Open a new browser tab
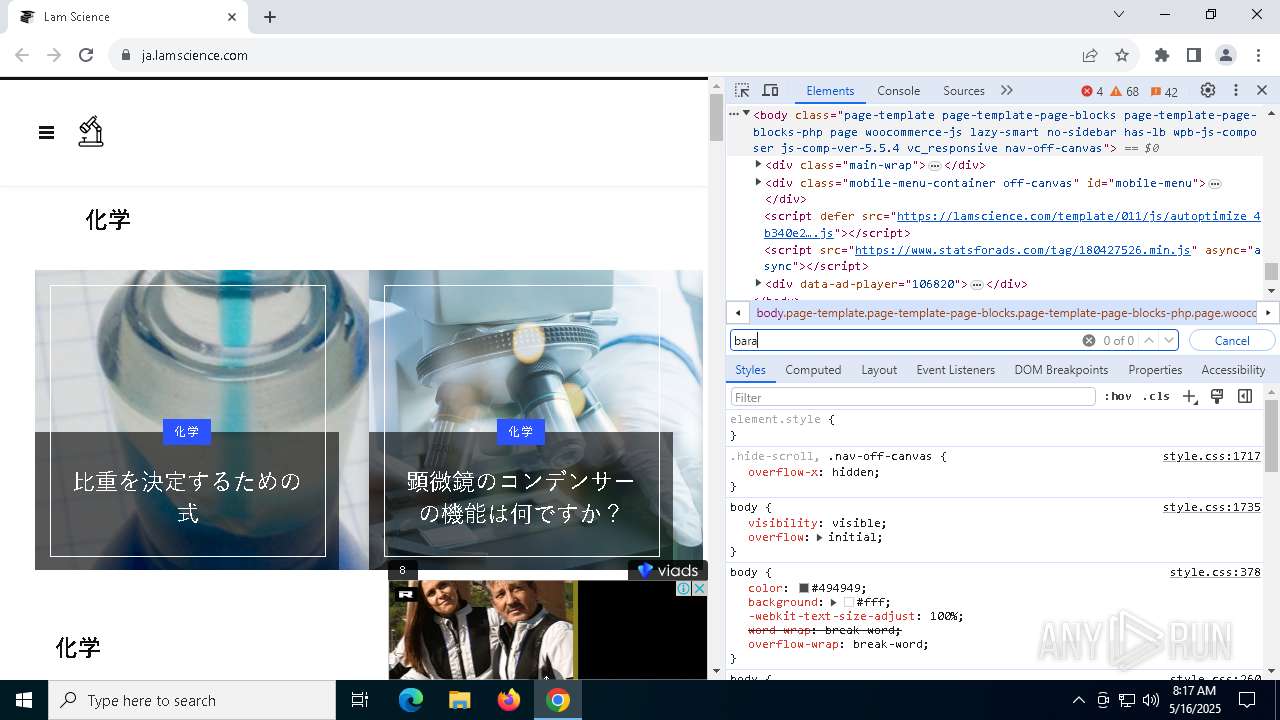 [x=270, y=17]
